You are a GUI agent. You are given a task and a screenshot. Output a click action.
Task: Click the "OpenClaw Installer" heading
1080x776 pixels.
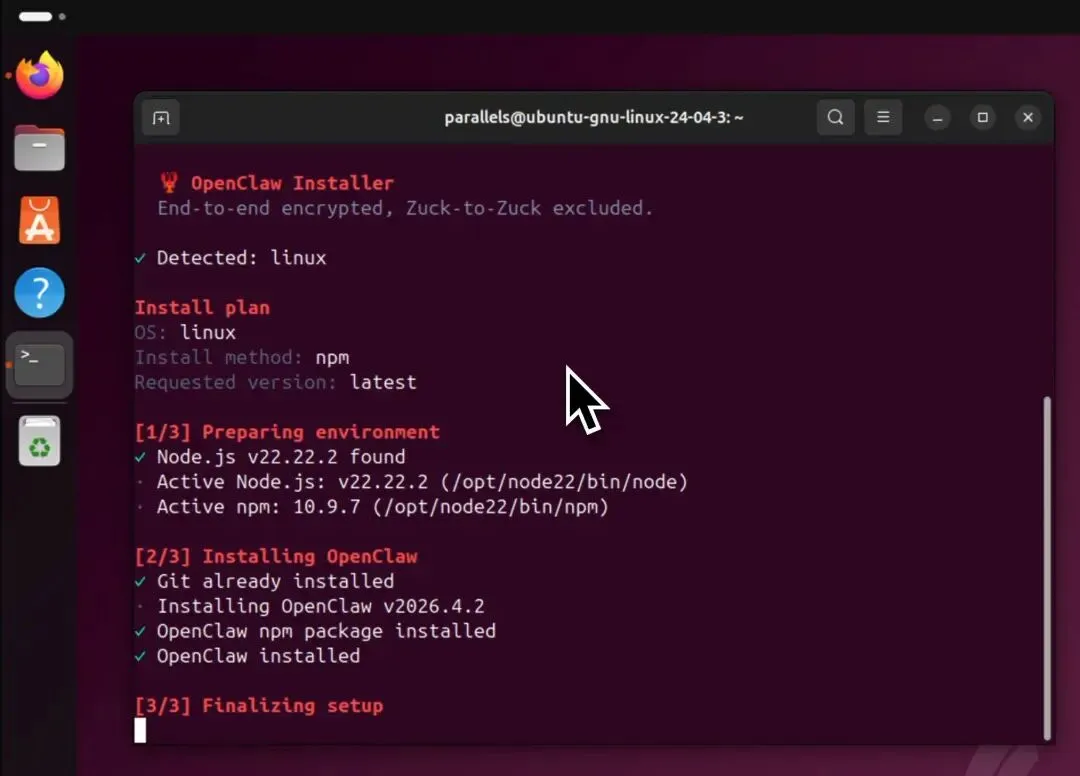click(292, 183)
